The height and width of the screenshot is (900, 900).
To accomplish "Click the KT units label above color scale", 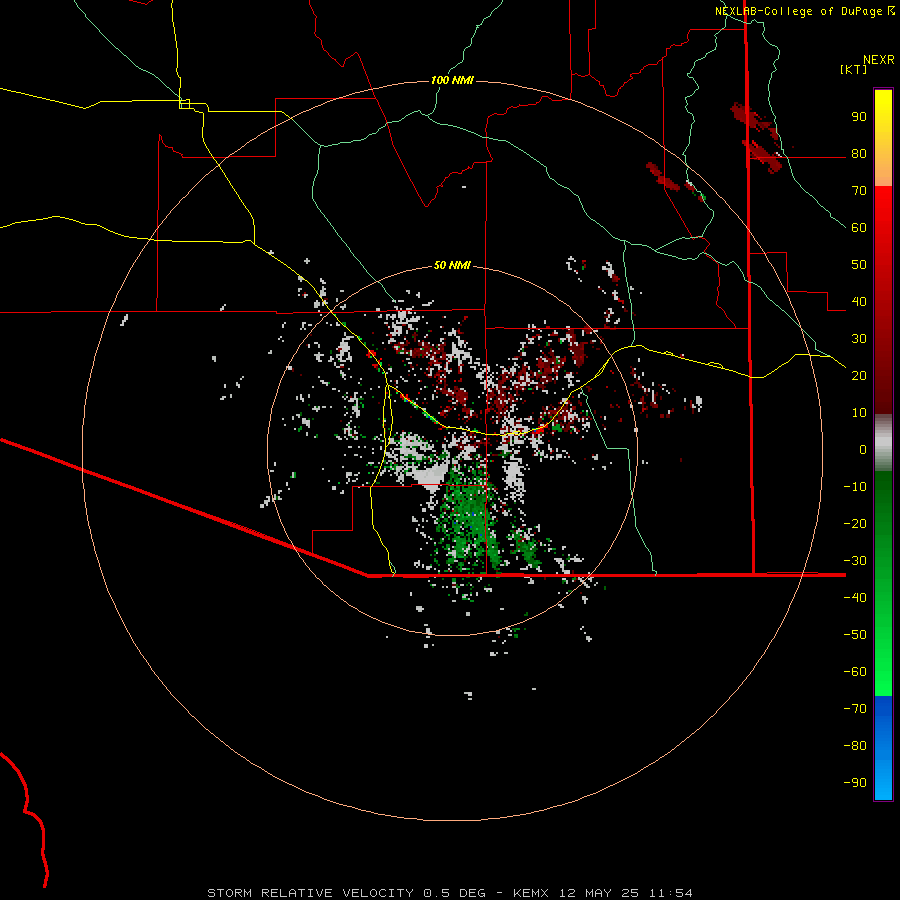I will [x=853, y=69].
